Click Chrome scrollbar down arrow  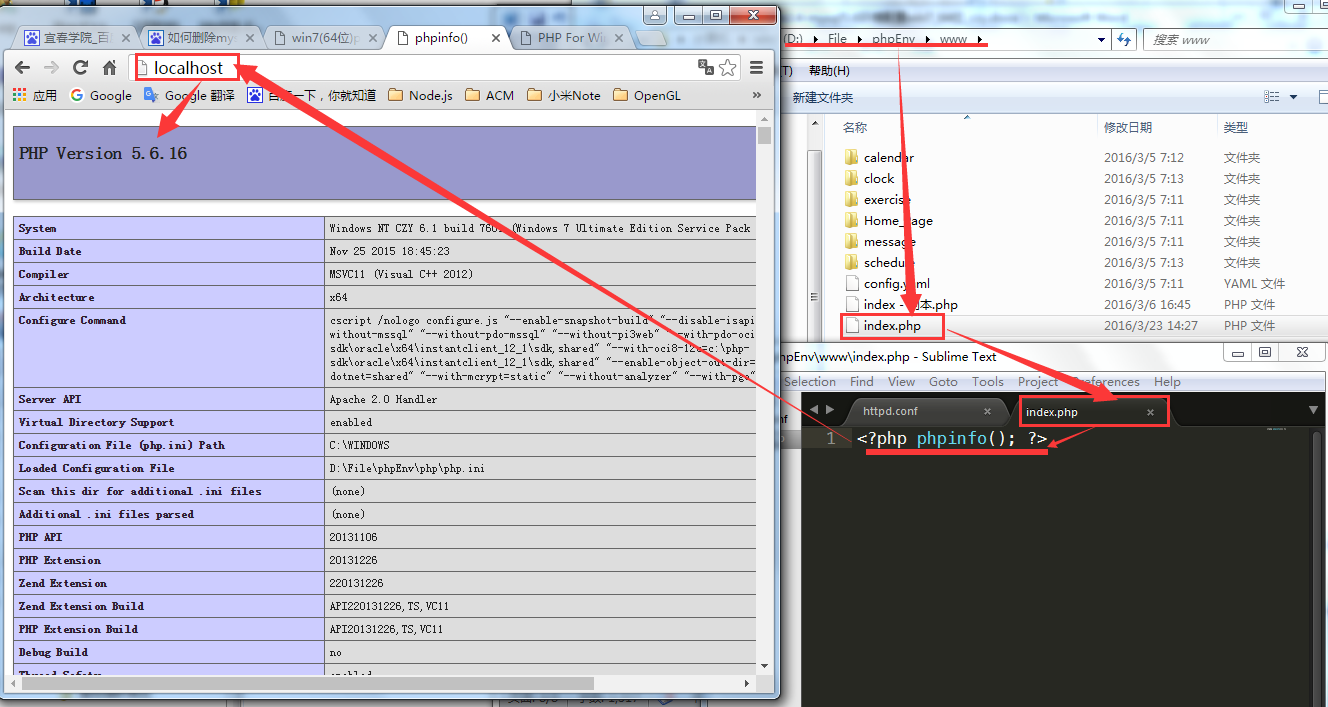click(764, 666)
